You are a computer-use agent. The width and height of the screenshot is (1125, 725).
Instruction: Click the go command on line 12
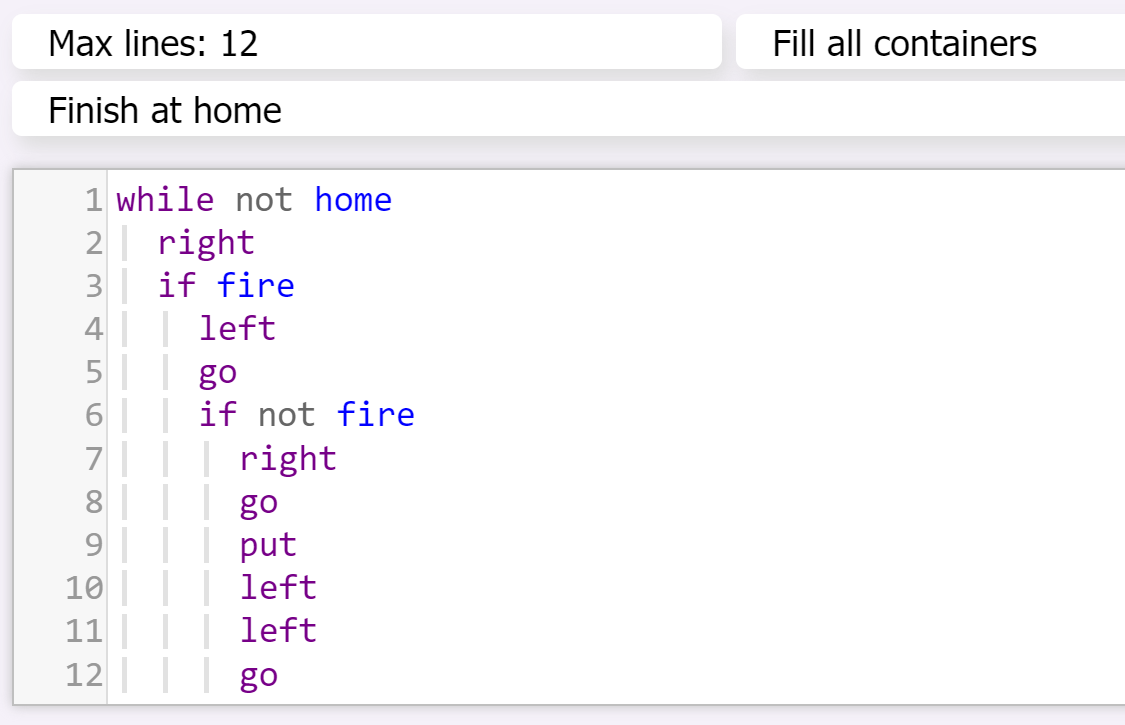pyautogui.click(x=257, y=674)
